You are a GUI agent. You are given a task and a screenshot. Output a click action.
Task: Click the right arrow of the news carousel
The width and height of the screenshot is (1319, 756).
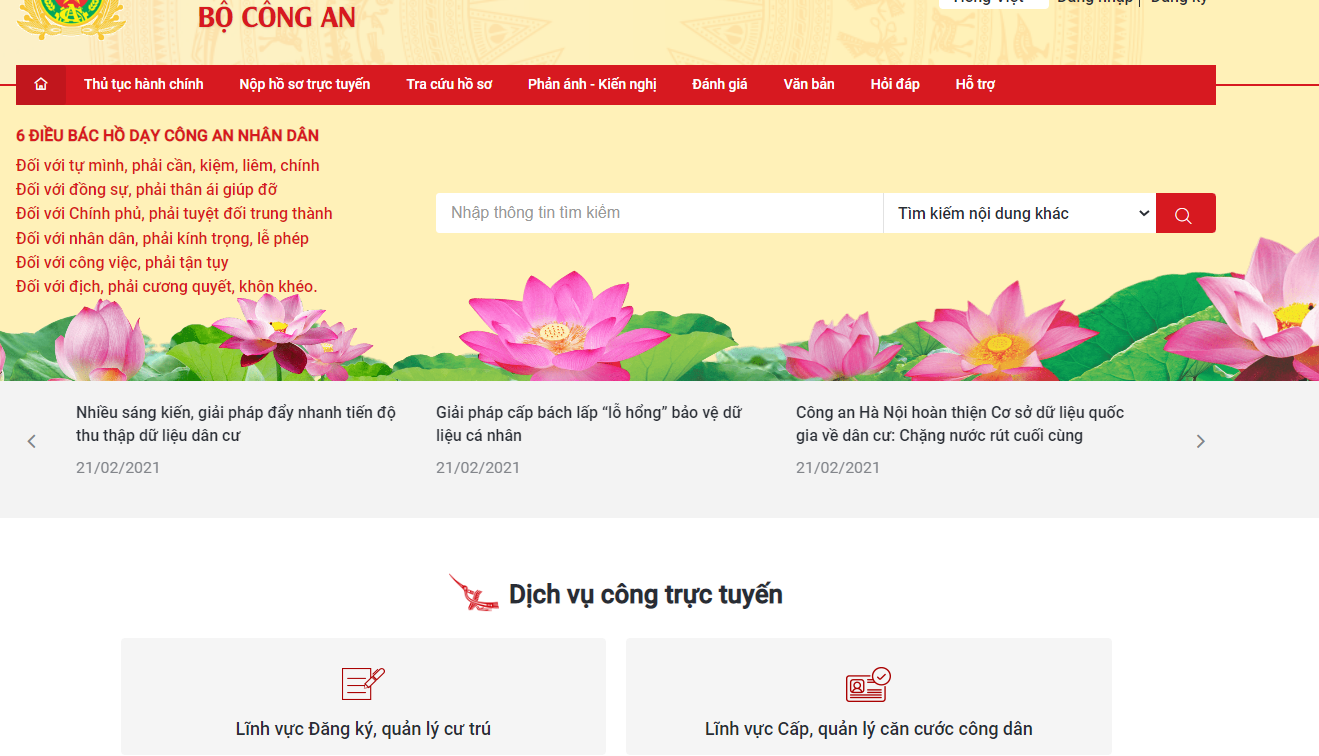[x=1200, y=440]
